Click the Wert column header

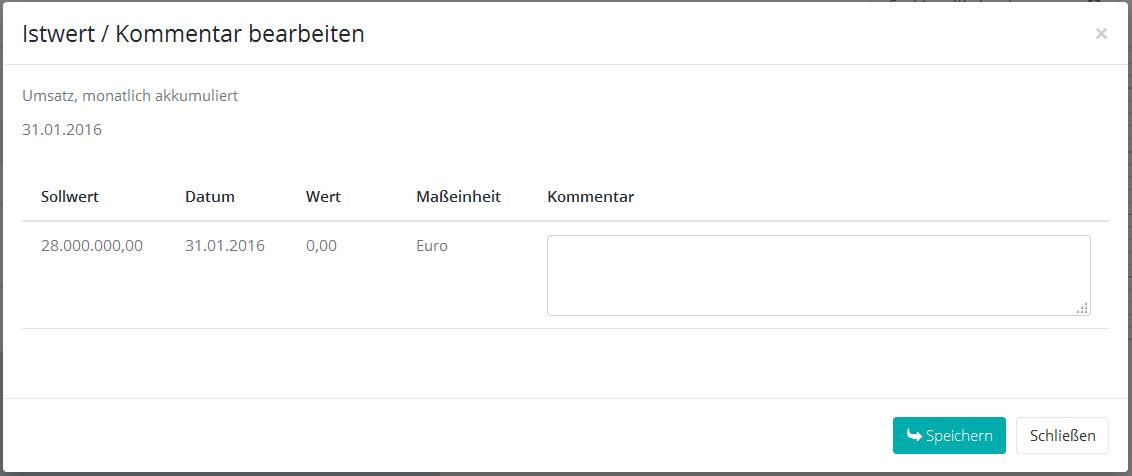[x=323, y=197]
